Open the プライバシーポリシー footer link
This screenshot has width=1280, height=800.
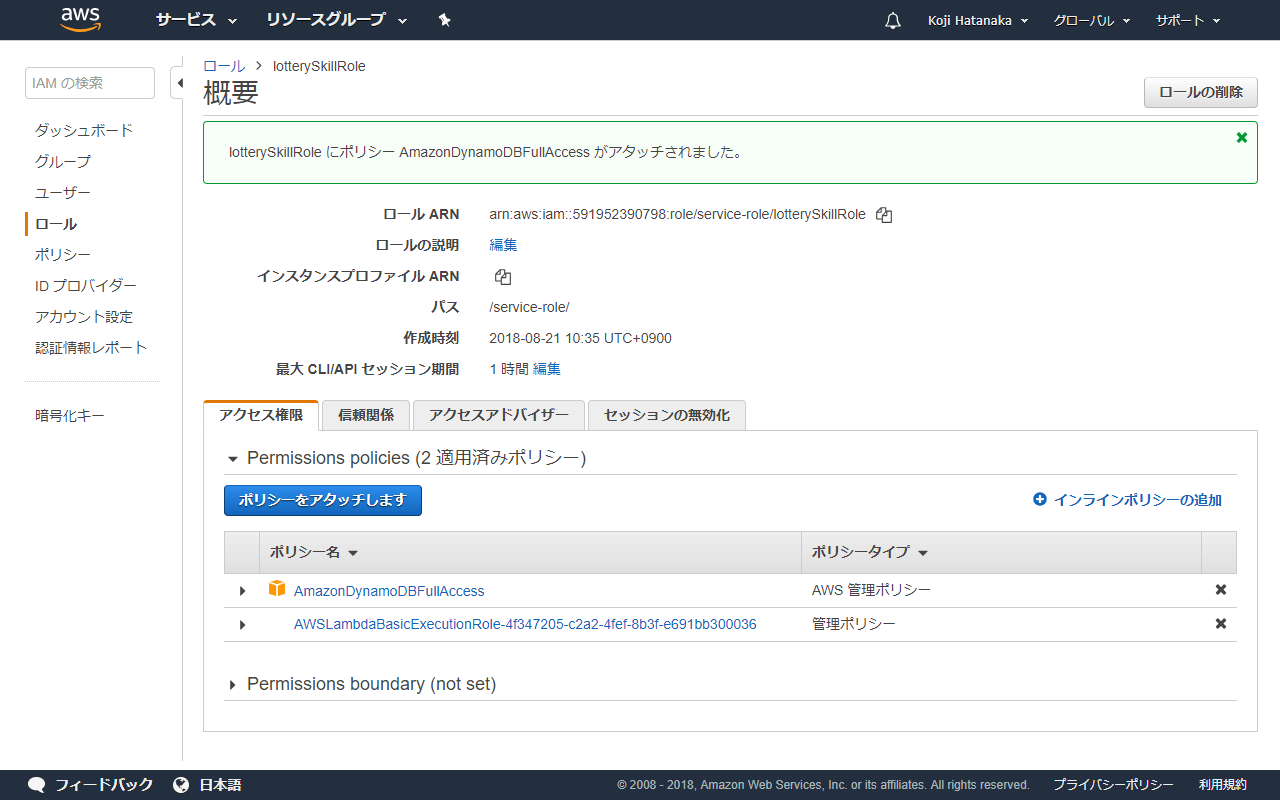[1114, 785]
